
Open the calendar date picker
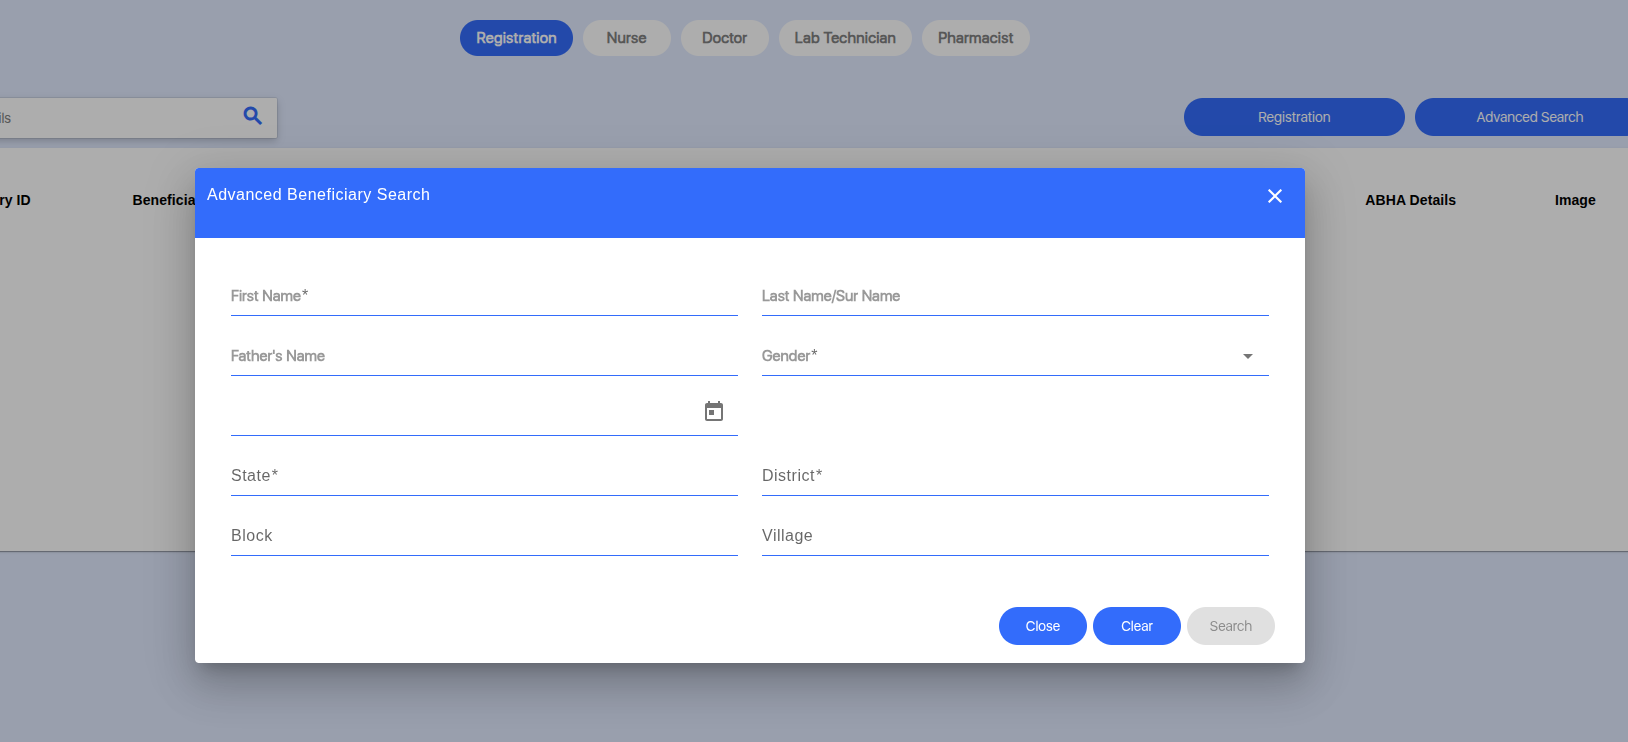coord(713,411)
